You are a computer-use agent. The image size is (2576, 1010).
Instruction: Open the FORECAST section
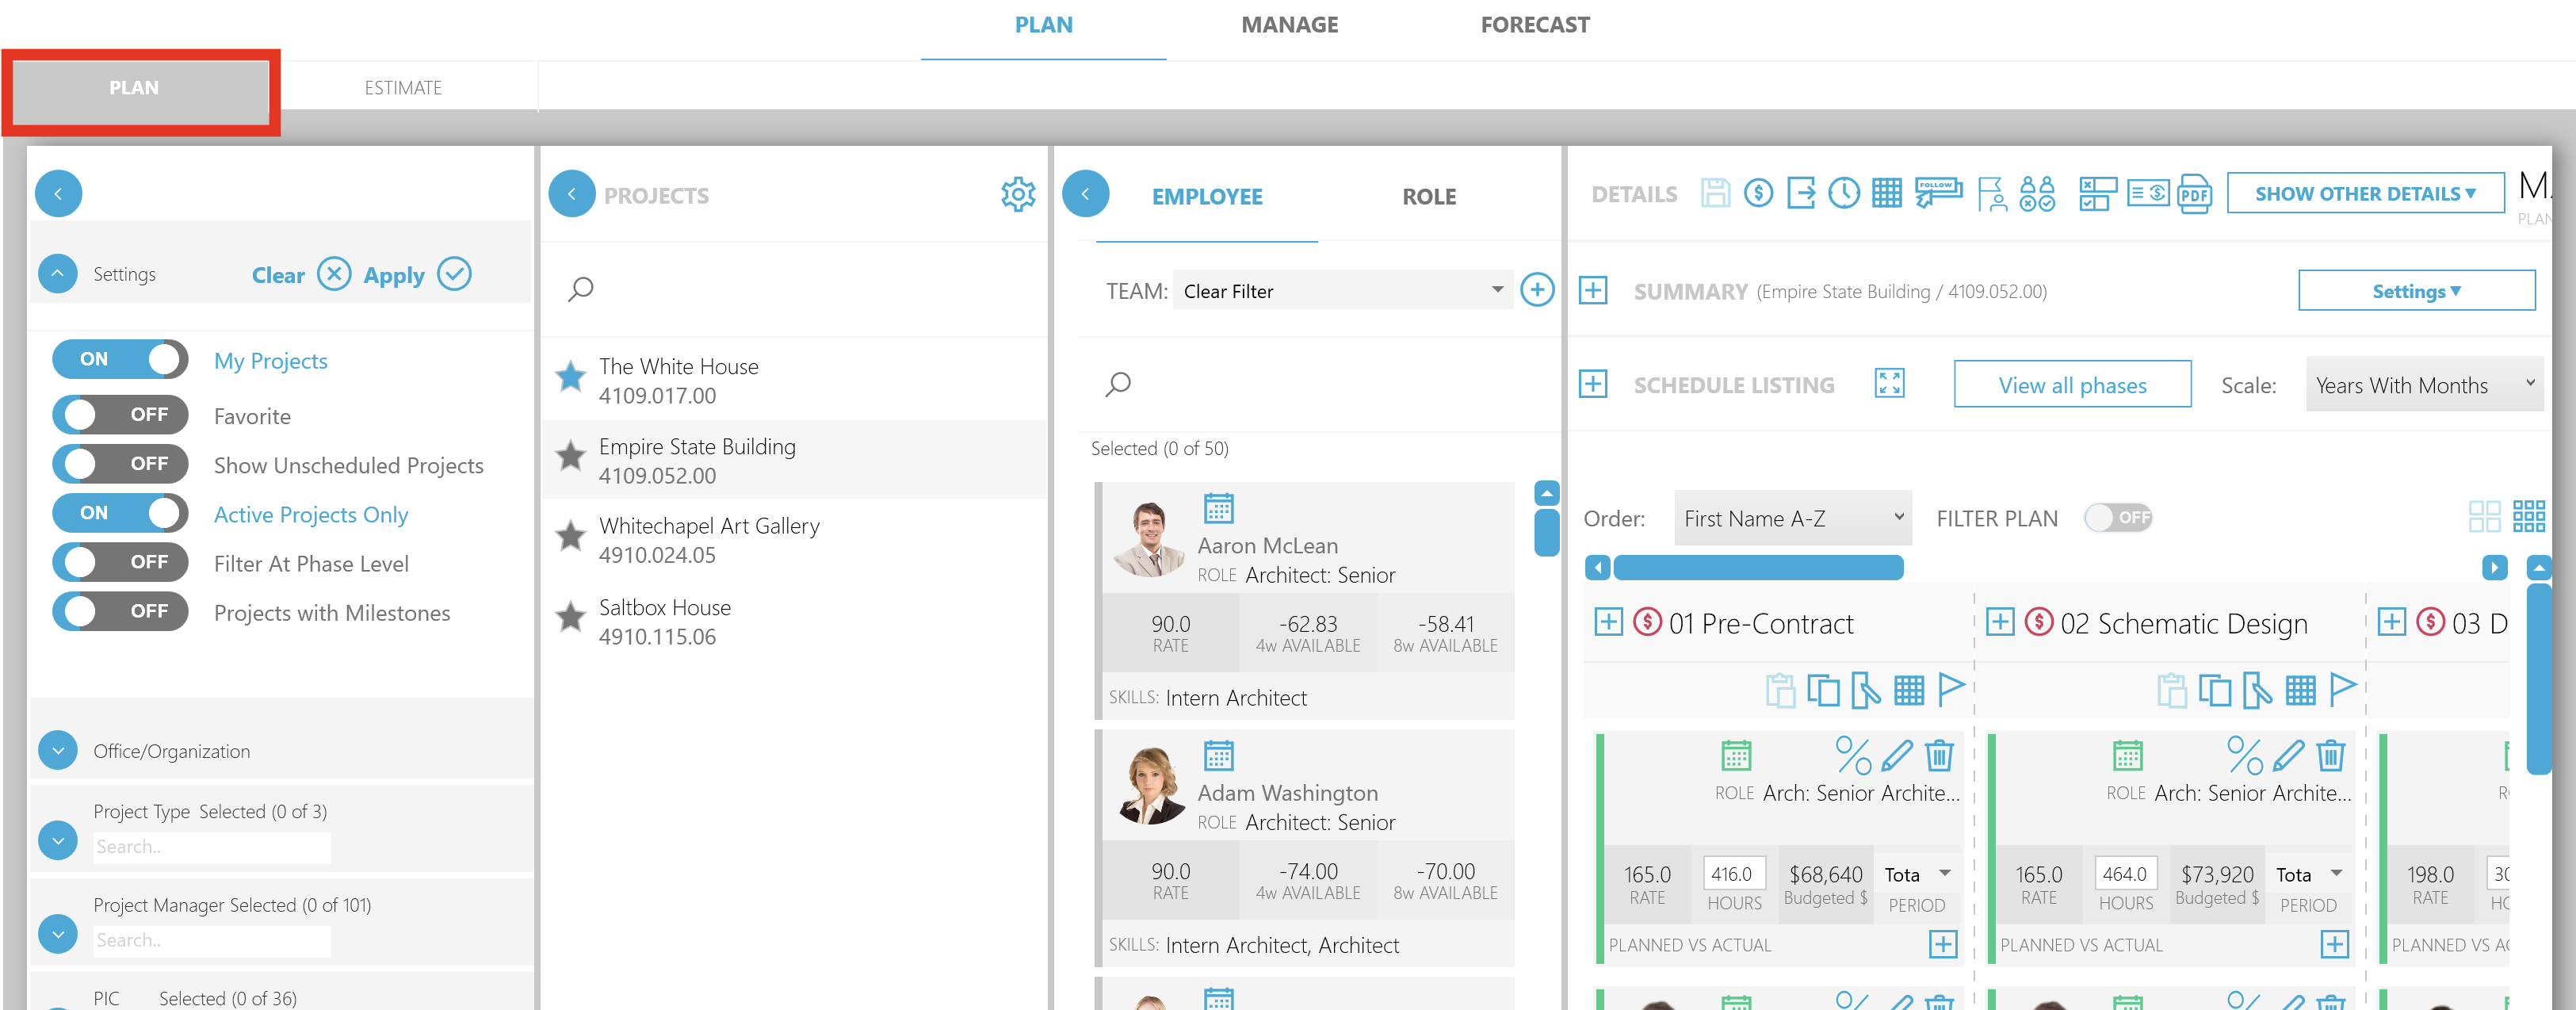click(1535, 24)
